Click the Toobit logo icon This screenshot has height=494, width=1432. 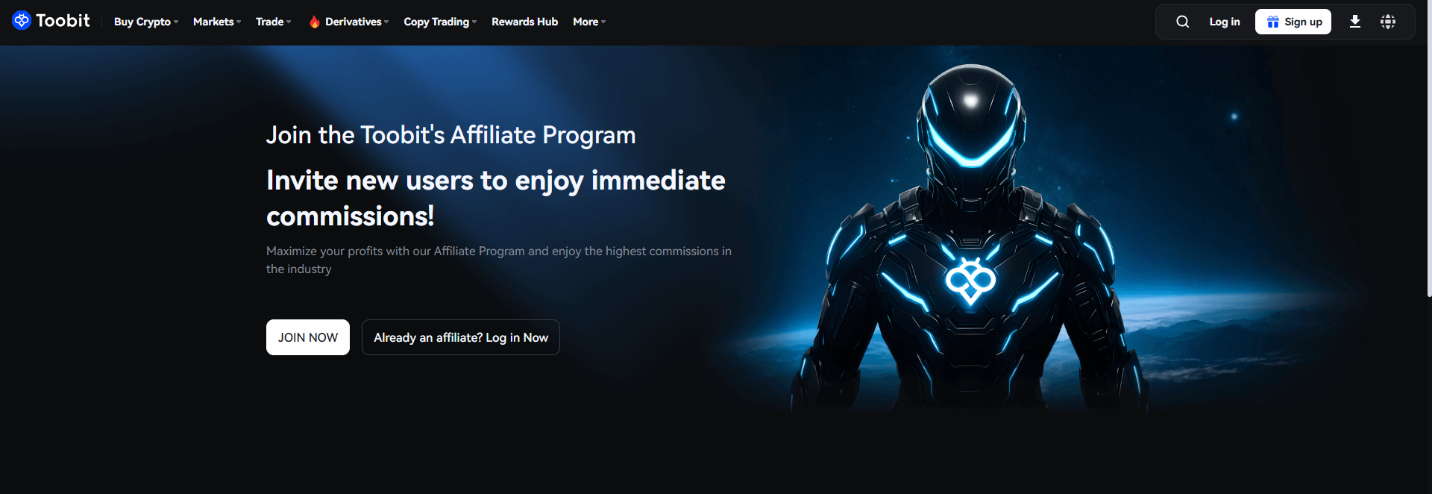pyautogui.click(x=21, y=21)
